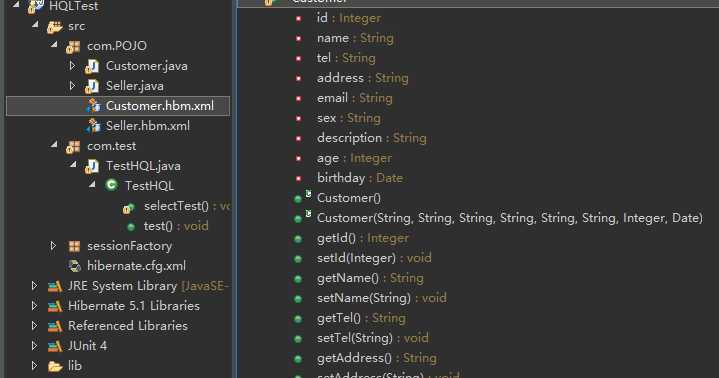Collapse the src folder arrow
This screenshot has width=719, height=378.
coord(35,25)
